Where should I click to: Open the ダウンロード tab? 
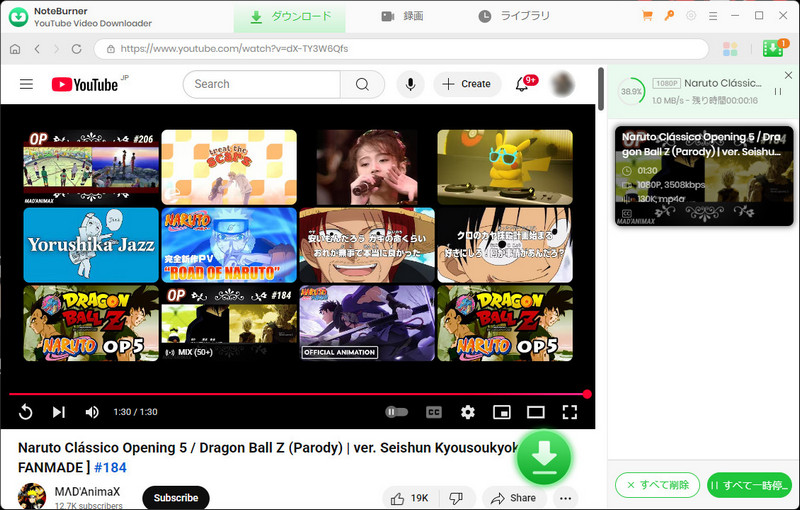[x=290, y=17]
